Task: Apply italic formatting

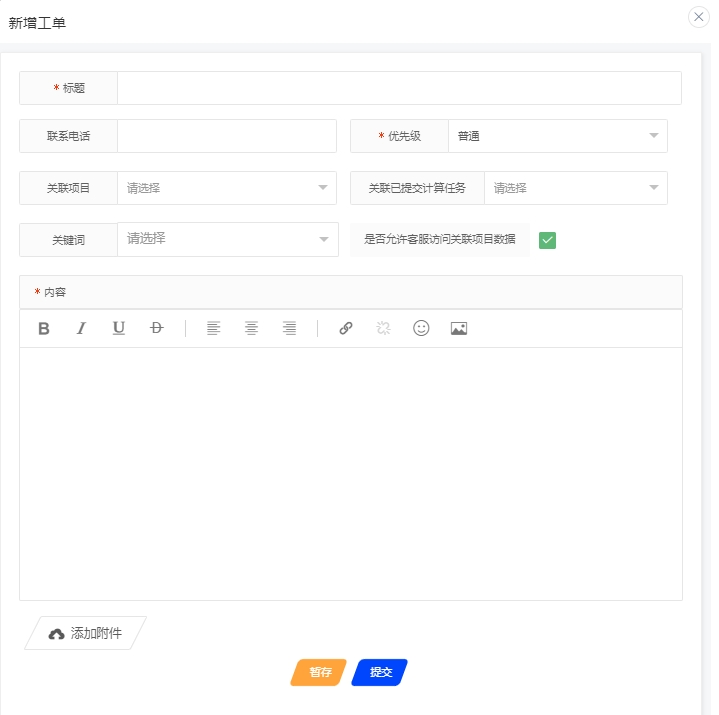Action: 81,328
